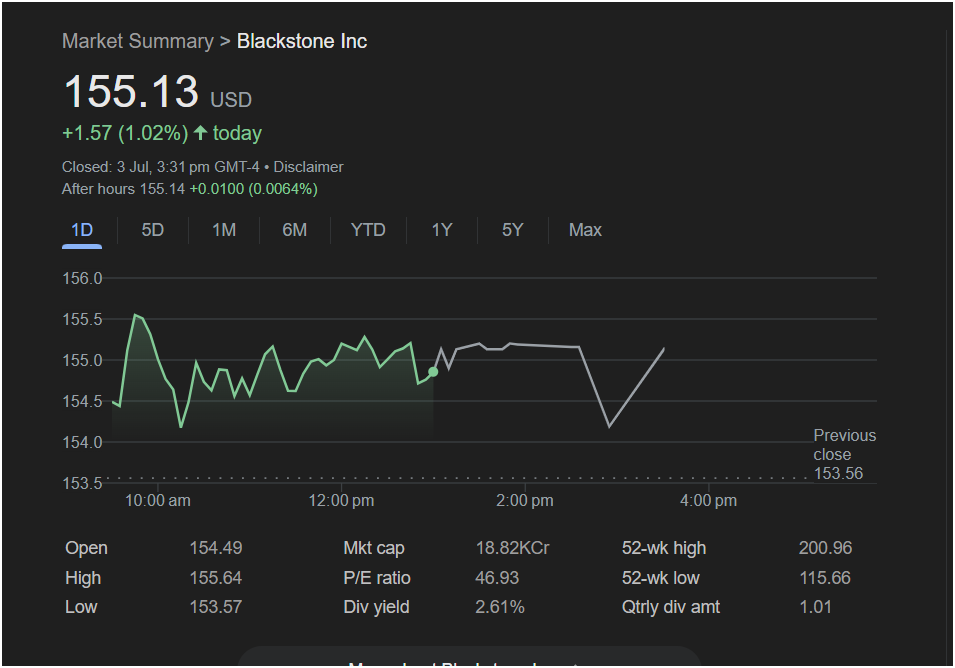Click the Open value 154.49
The height and width of the screenshot is (668, 955).
(216, 548)
